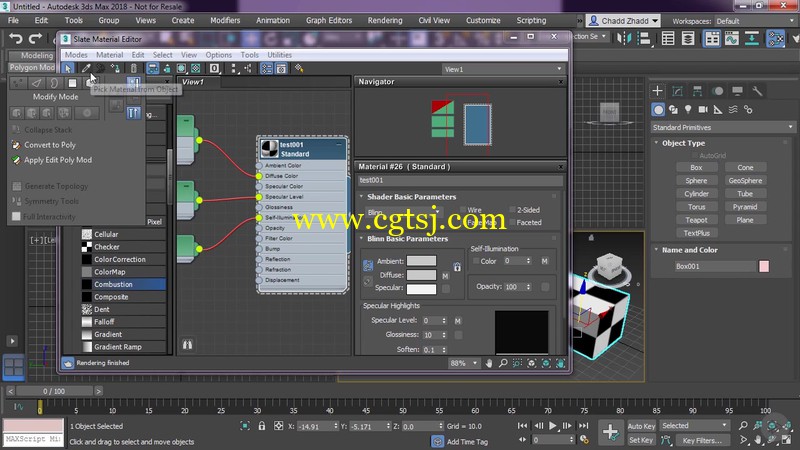
Task: Open the Modes menu in Slate editor
Action: 76,55
